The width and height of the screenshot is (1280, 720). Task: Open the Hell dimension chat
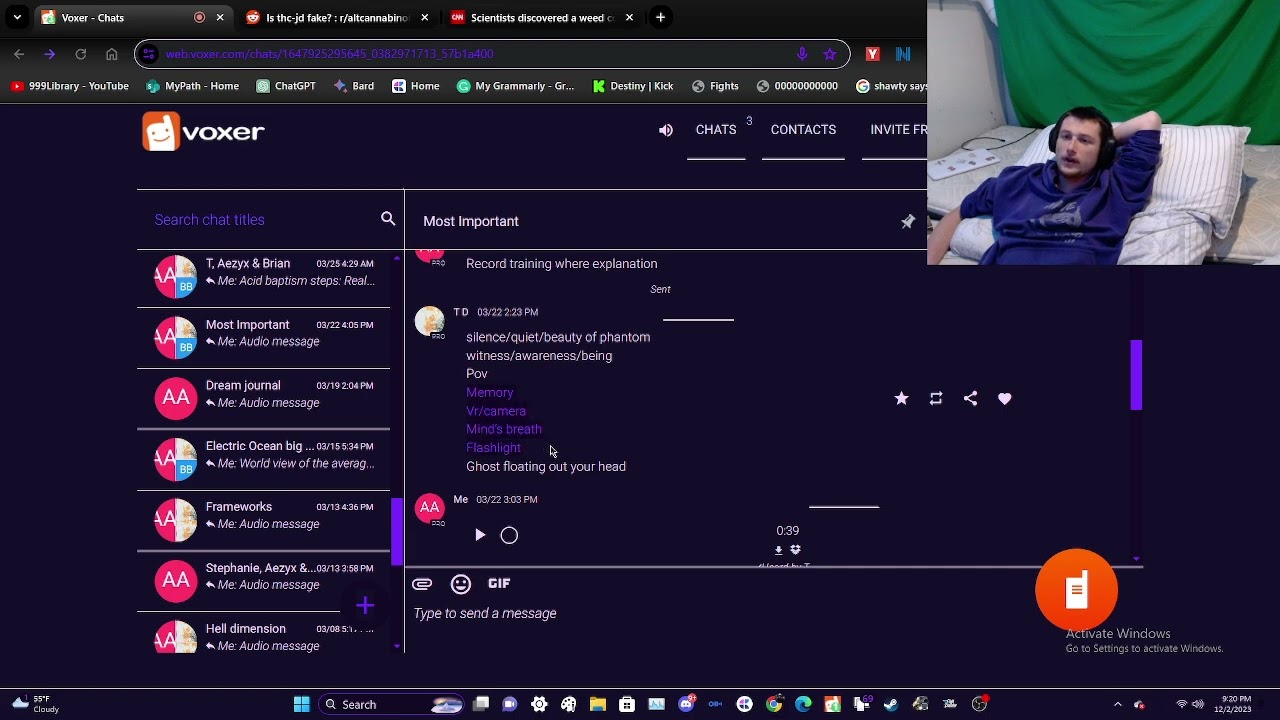(264, 635)
